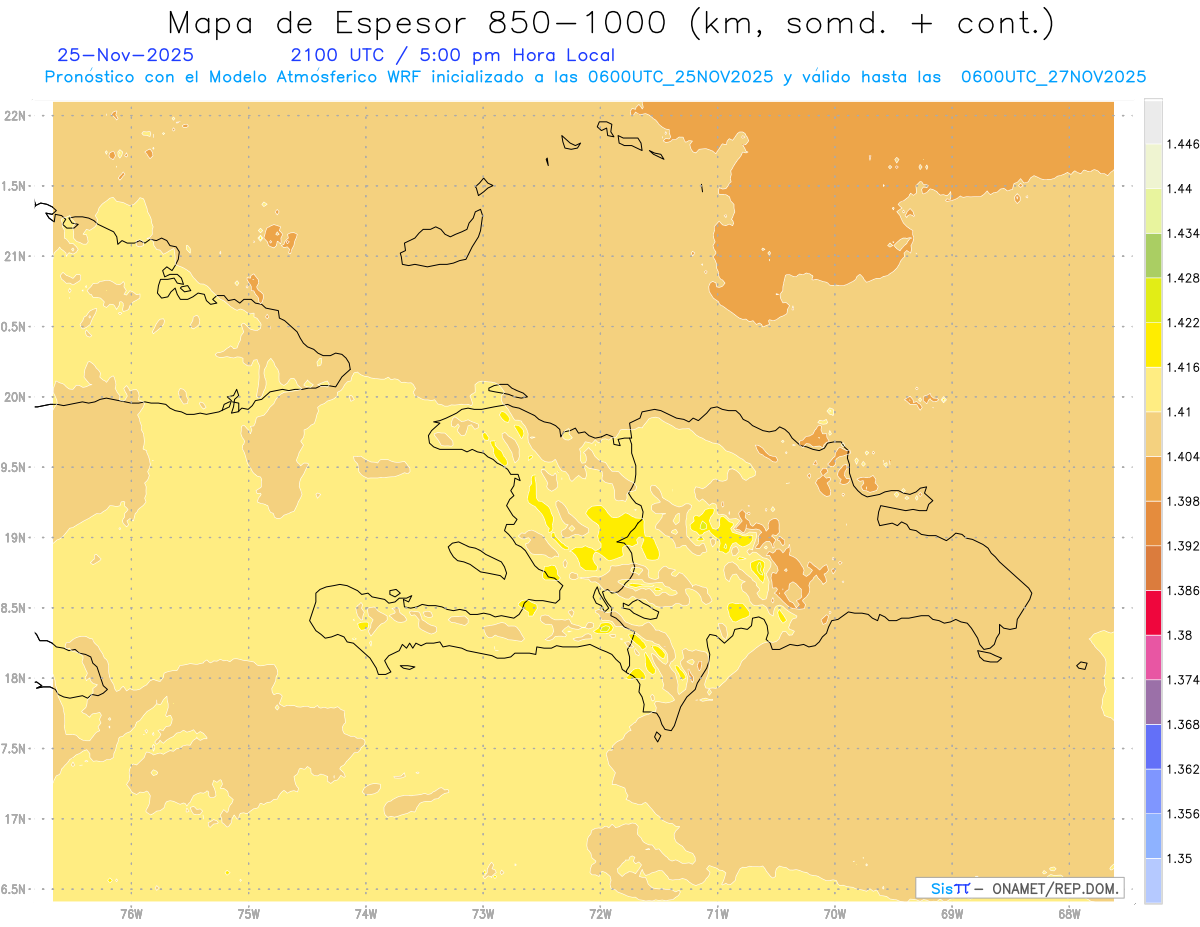Click the color bar value '1.404'

1184,456
